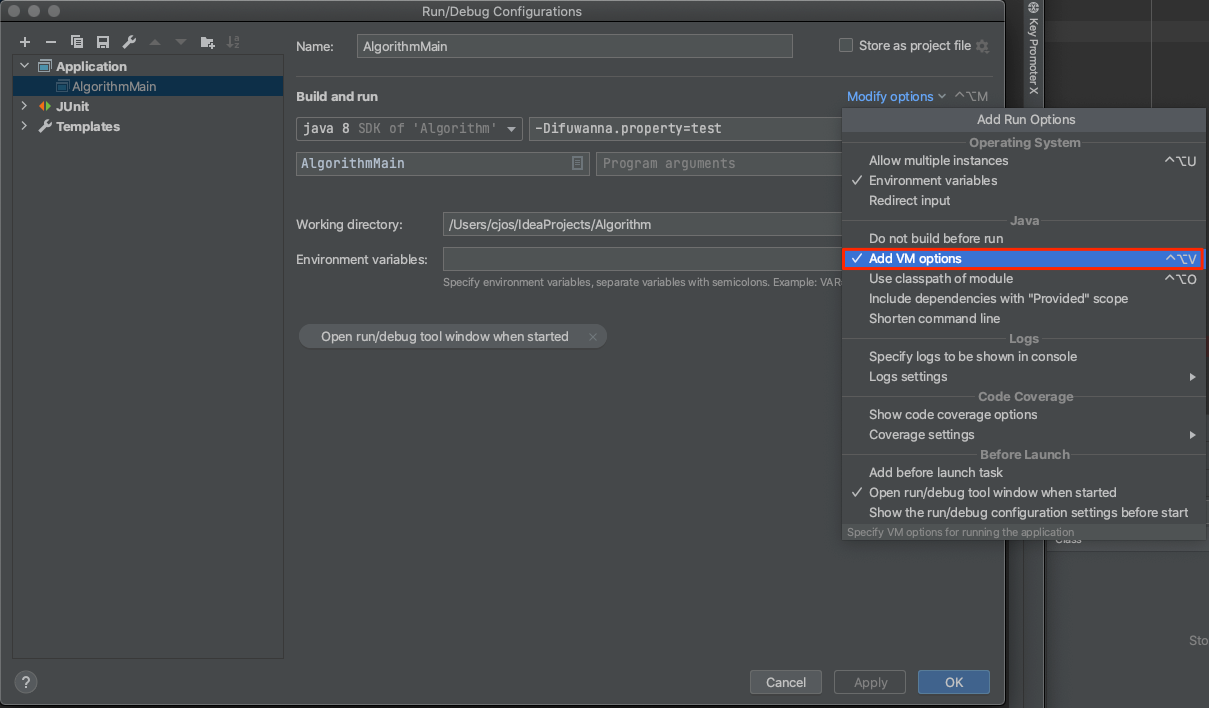Create a new configuration folder
This screenshot has width=1209, height=708.
(208, 42)
